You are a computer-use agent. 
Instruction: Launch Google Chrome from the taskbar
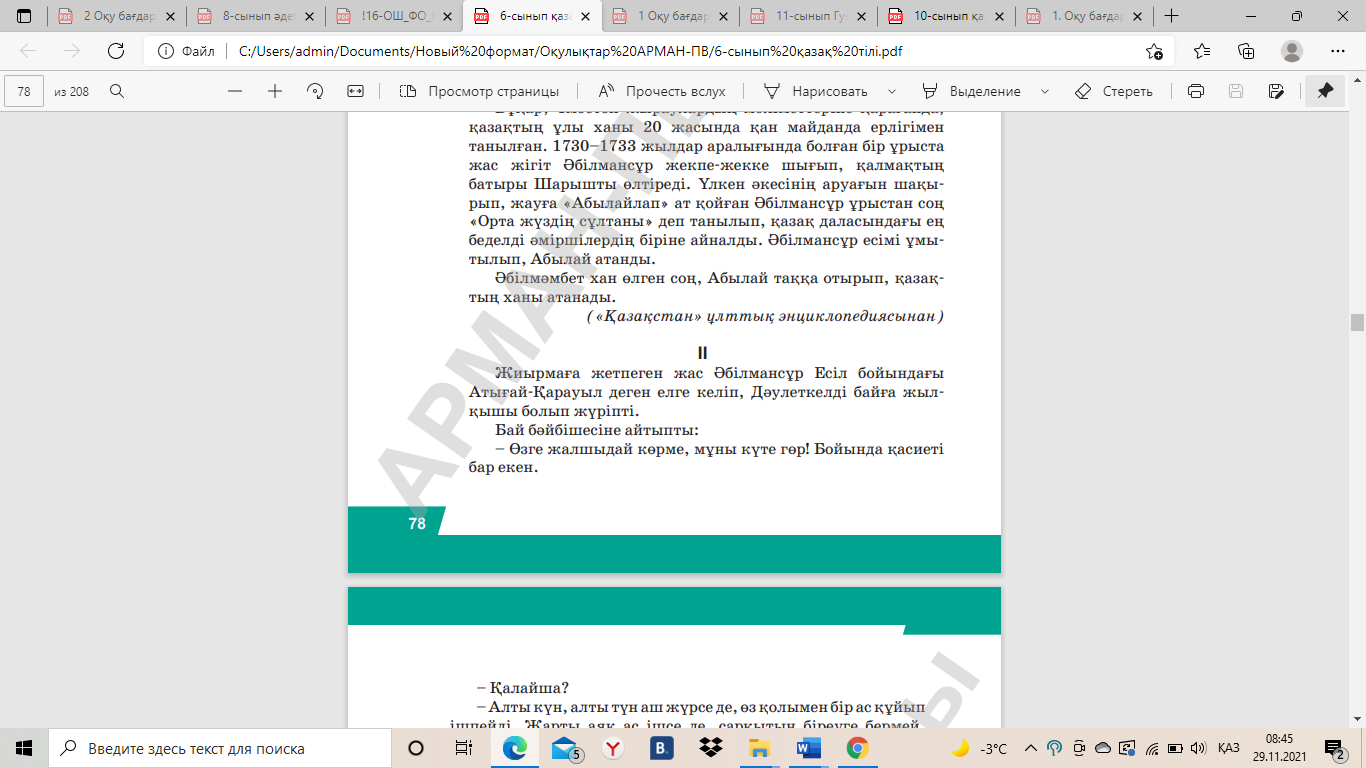click(x=857, y=748)
